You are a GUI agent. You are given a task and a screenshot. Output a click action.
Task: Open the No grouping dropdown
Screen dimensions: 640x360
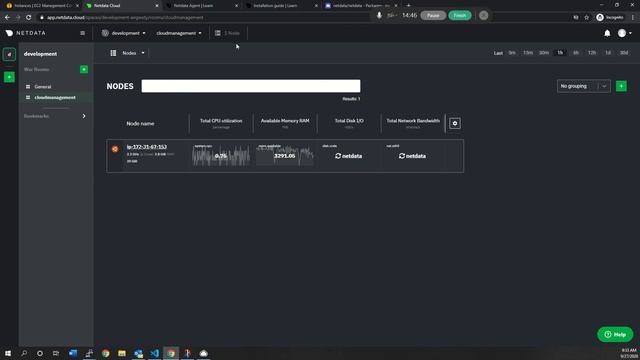point(584,86)
